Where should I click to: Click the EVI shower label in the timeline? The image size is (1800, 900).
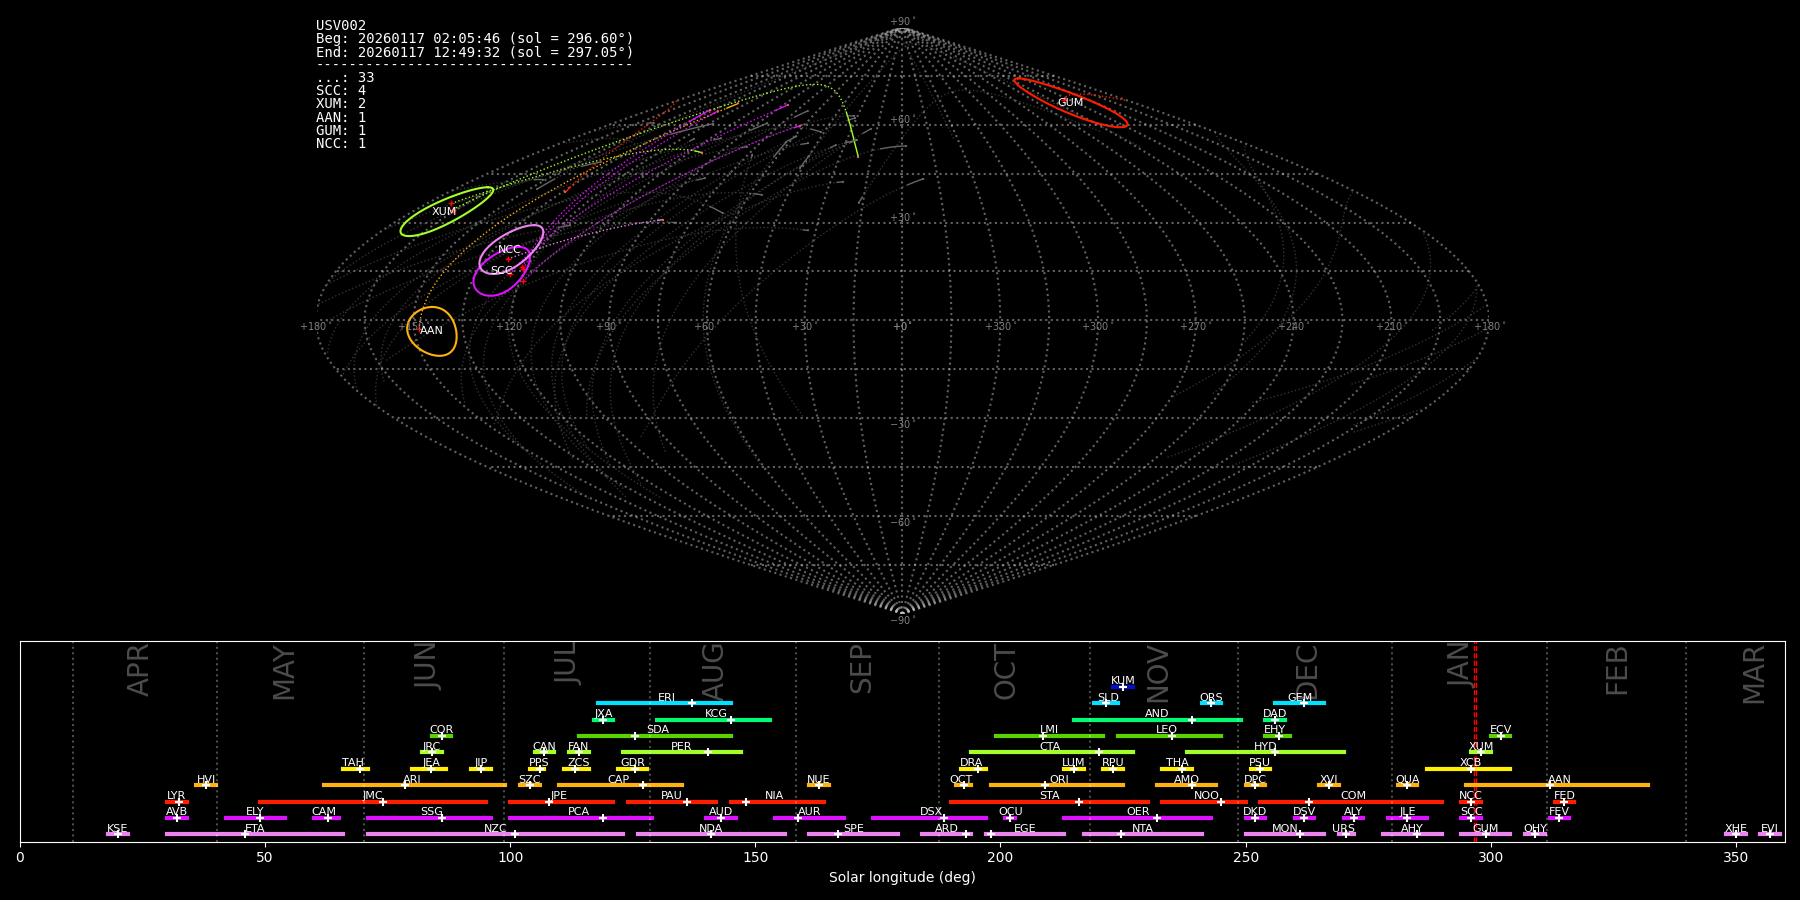(1769, 829)
